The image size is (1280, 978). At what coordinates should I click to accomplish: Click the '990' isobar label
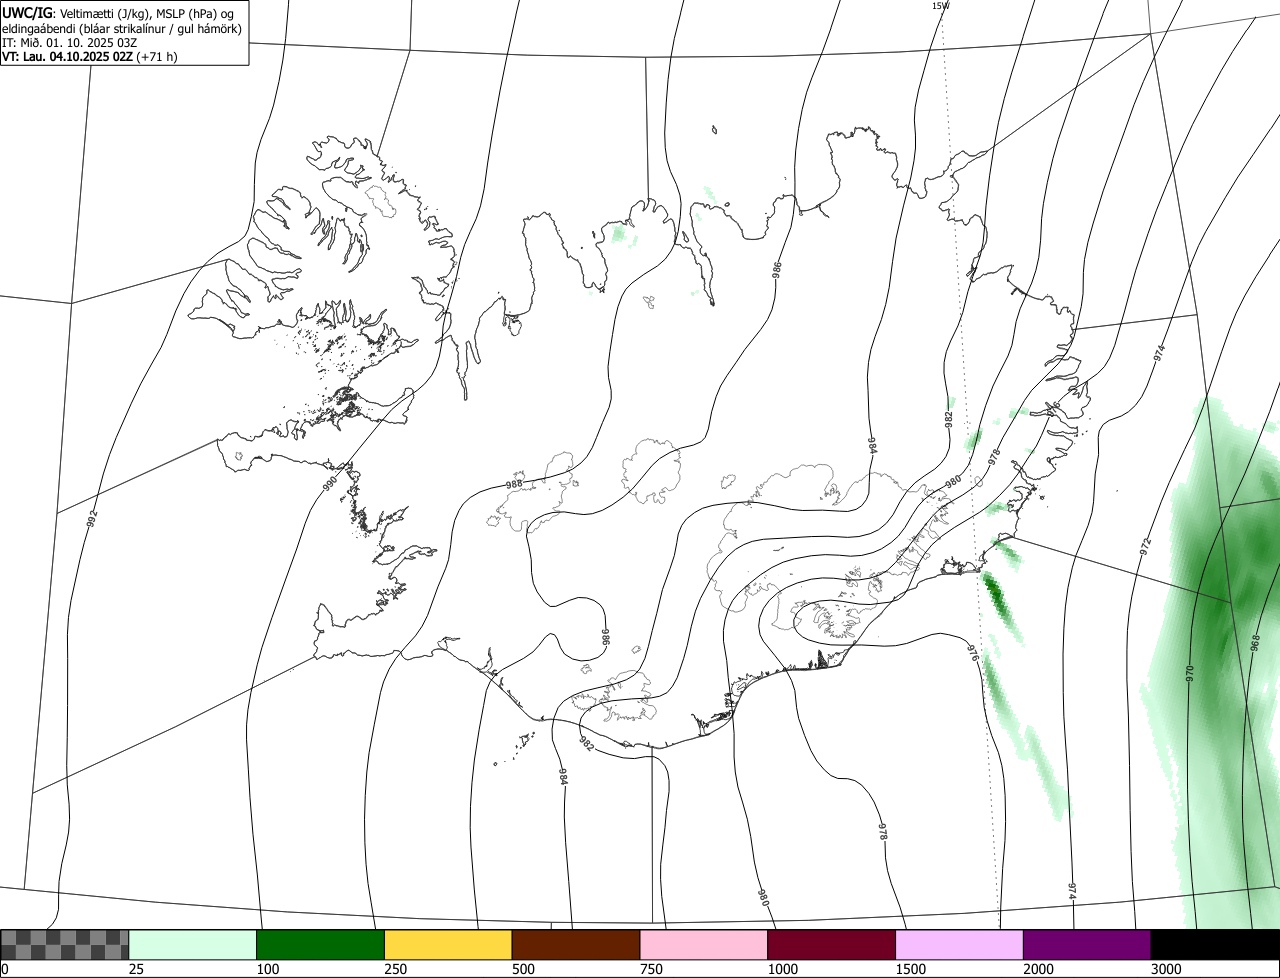[x=331, y=484]
